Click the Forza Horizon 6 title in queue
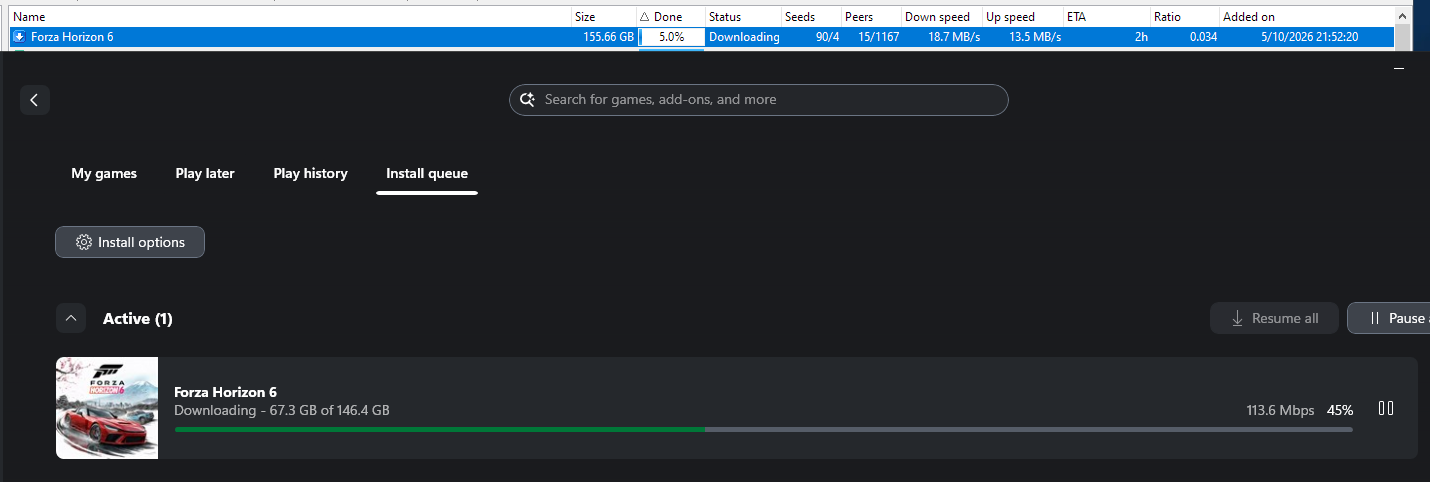Image resolution: width=1430 pixels, height=482 pixels. click(x=225, y=392)
